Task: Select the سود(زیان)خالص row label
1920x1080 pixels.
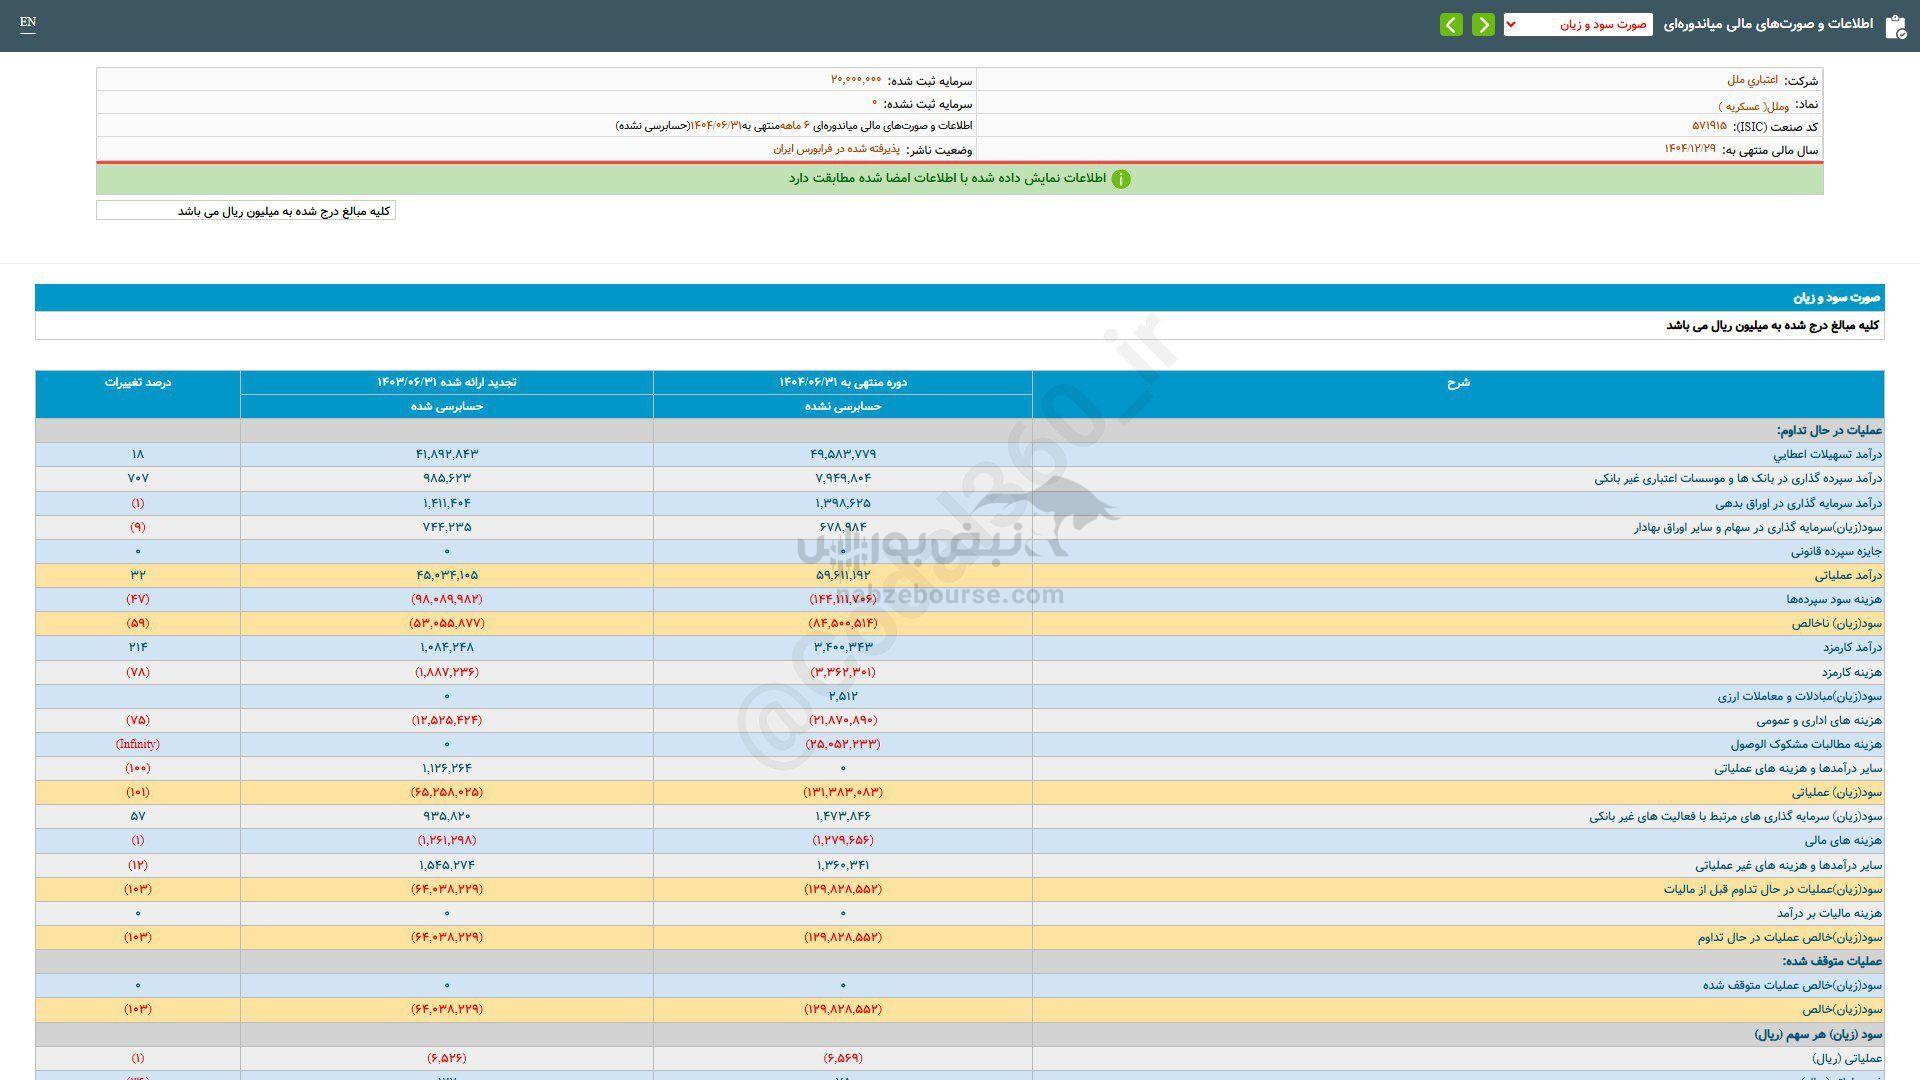Action: 1842,1010
